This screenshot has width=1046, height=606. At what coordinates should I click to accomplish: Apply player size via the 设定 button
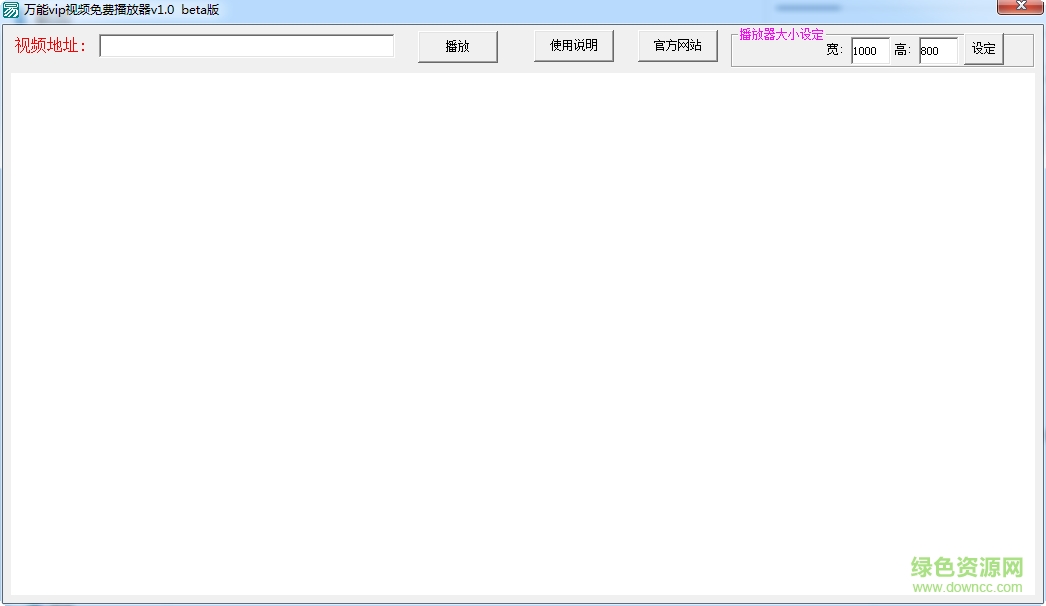[982, 49]
